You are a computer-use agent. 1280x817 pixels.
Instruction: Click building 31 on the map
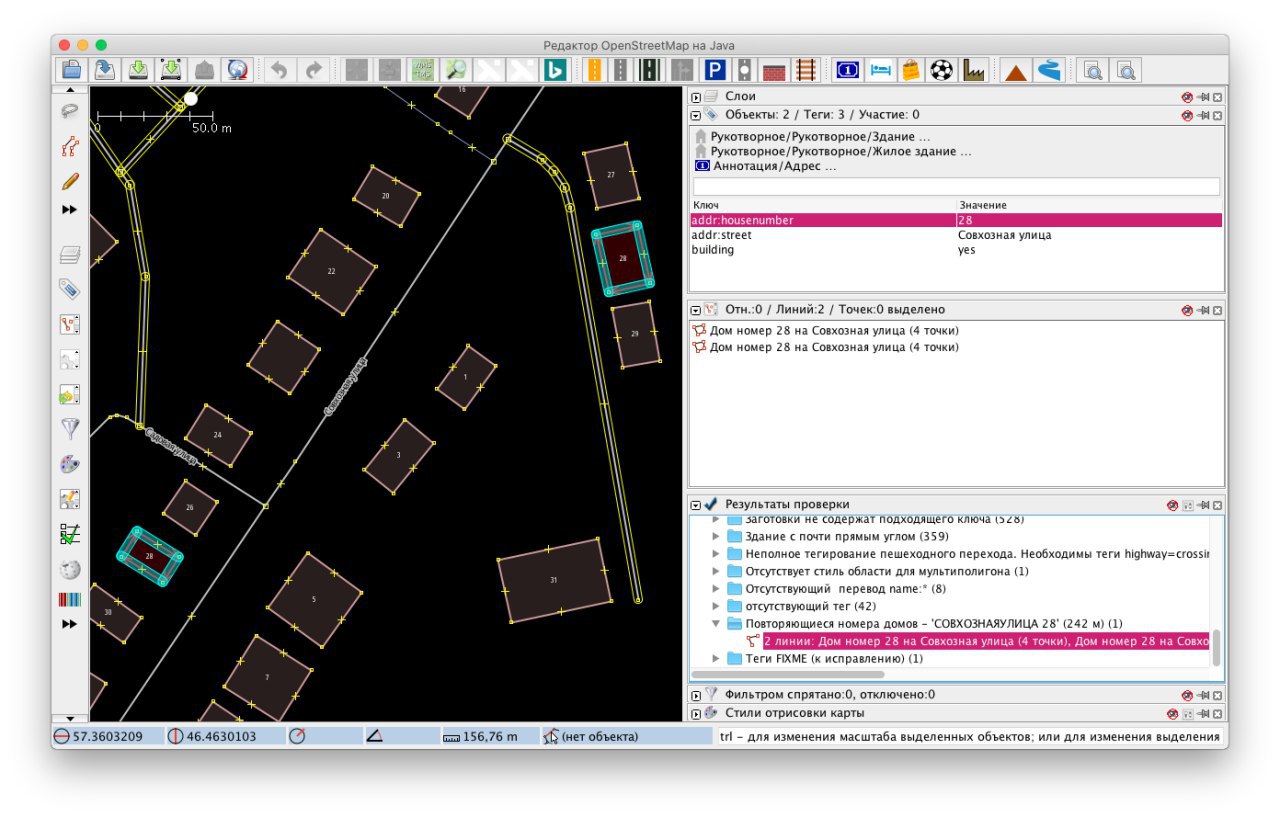tap(555, 581)
